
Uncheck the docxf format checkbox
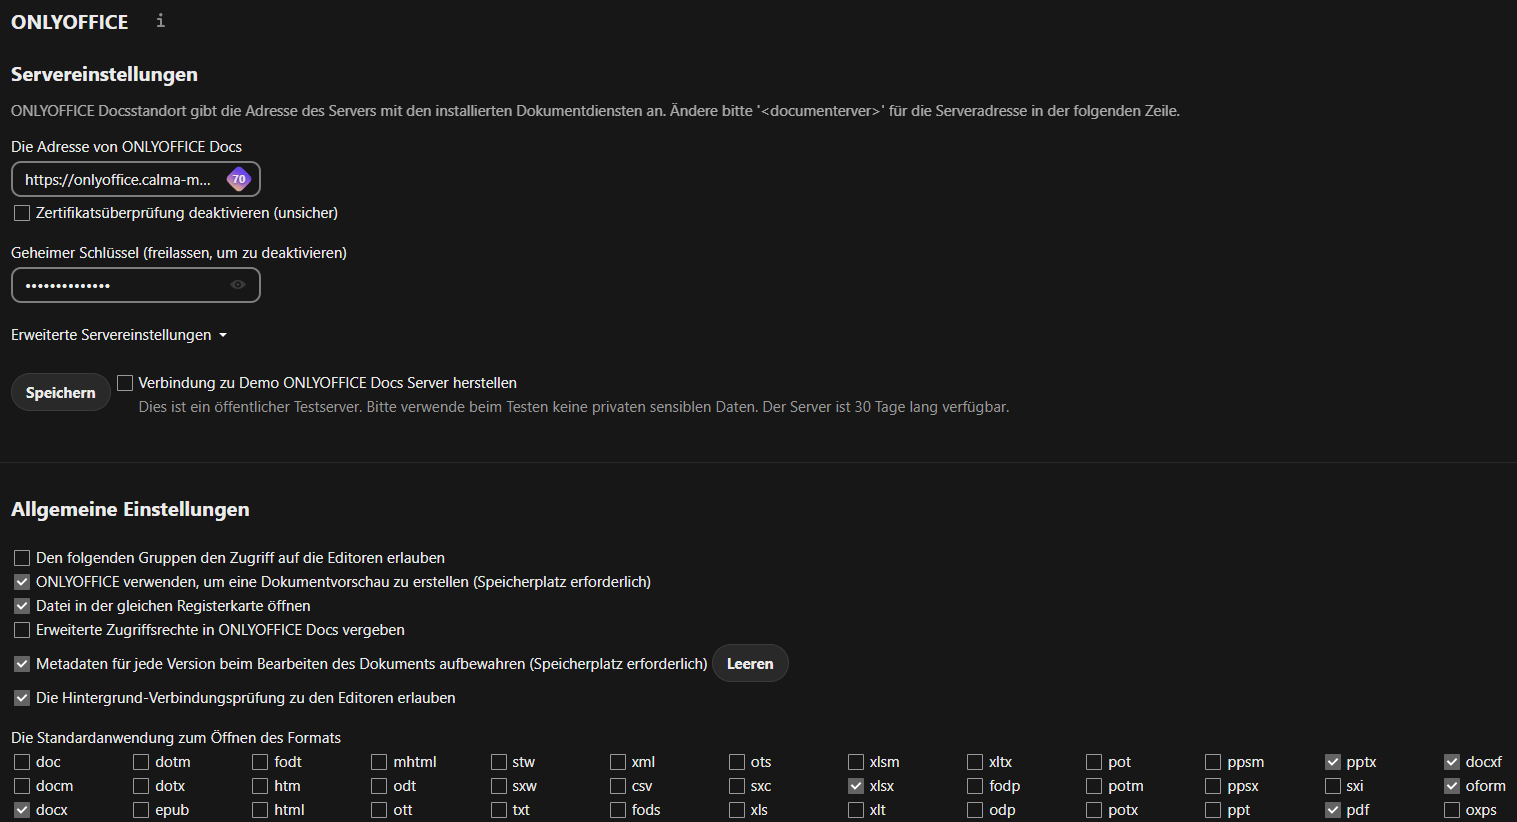1452,762
